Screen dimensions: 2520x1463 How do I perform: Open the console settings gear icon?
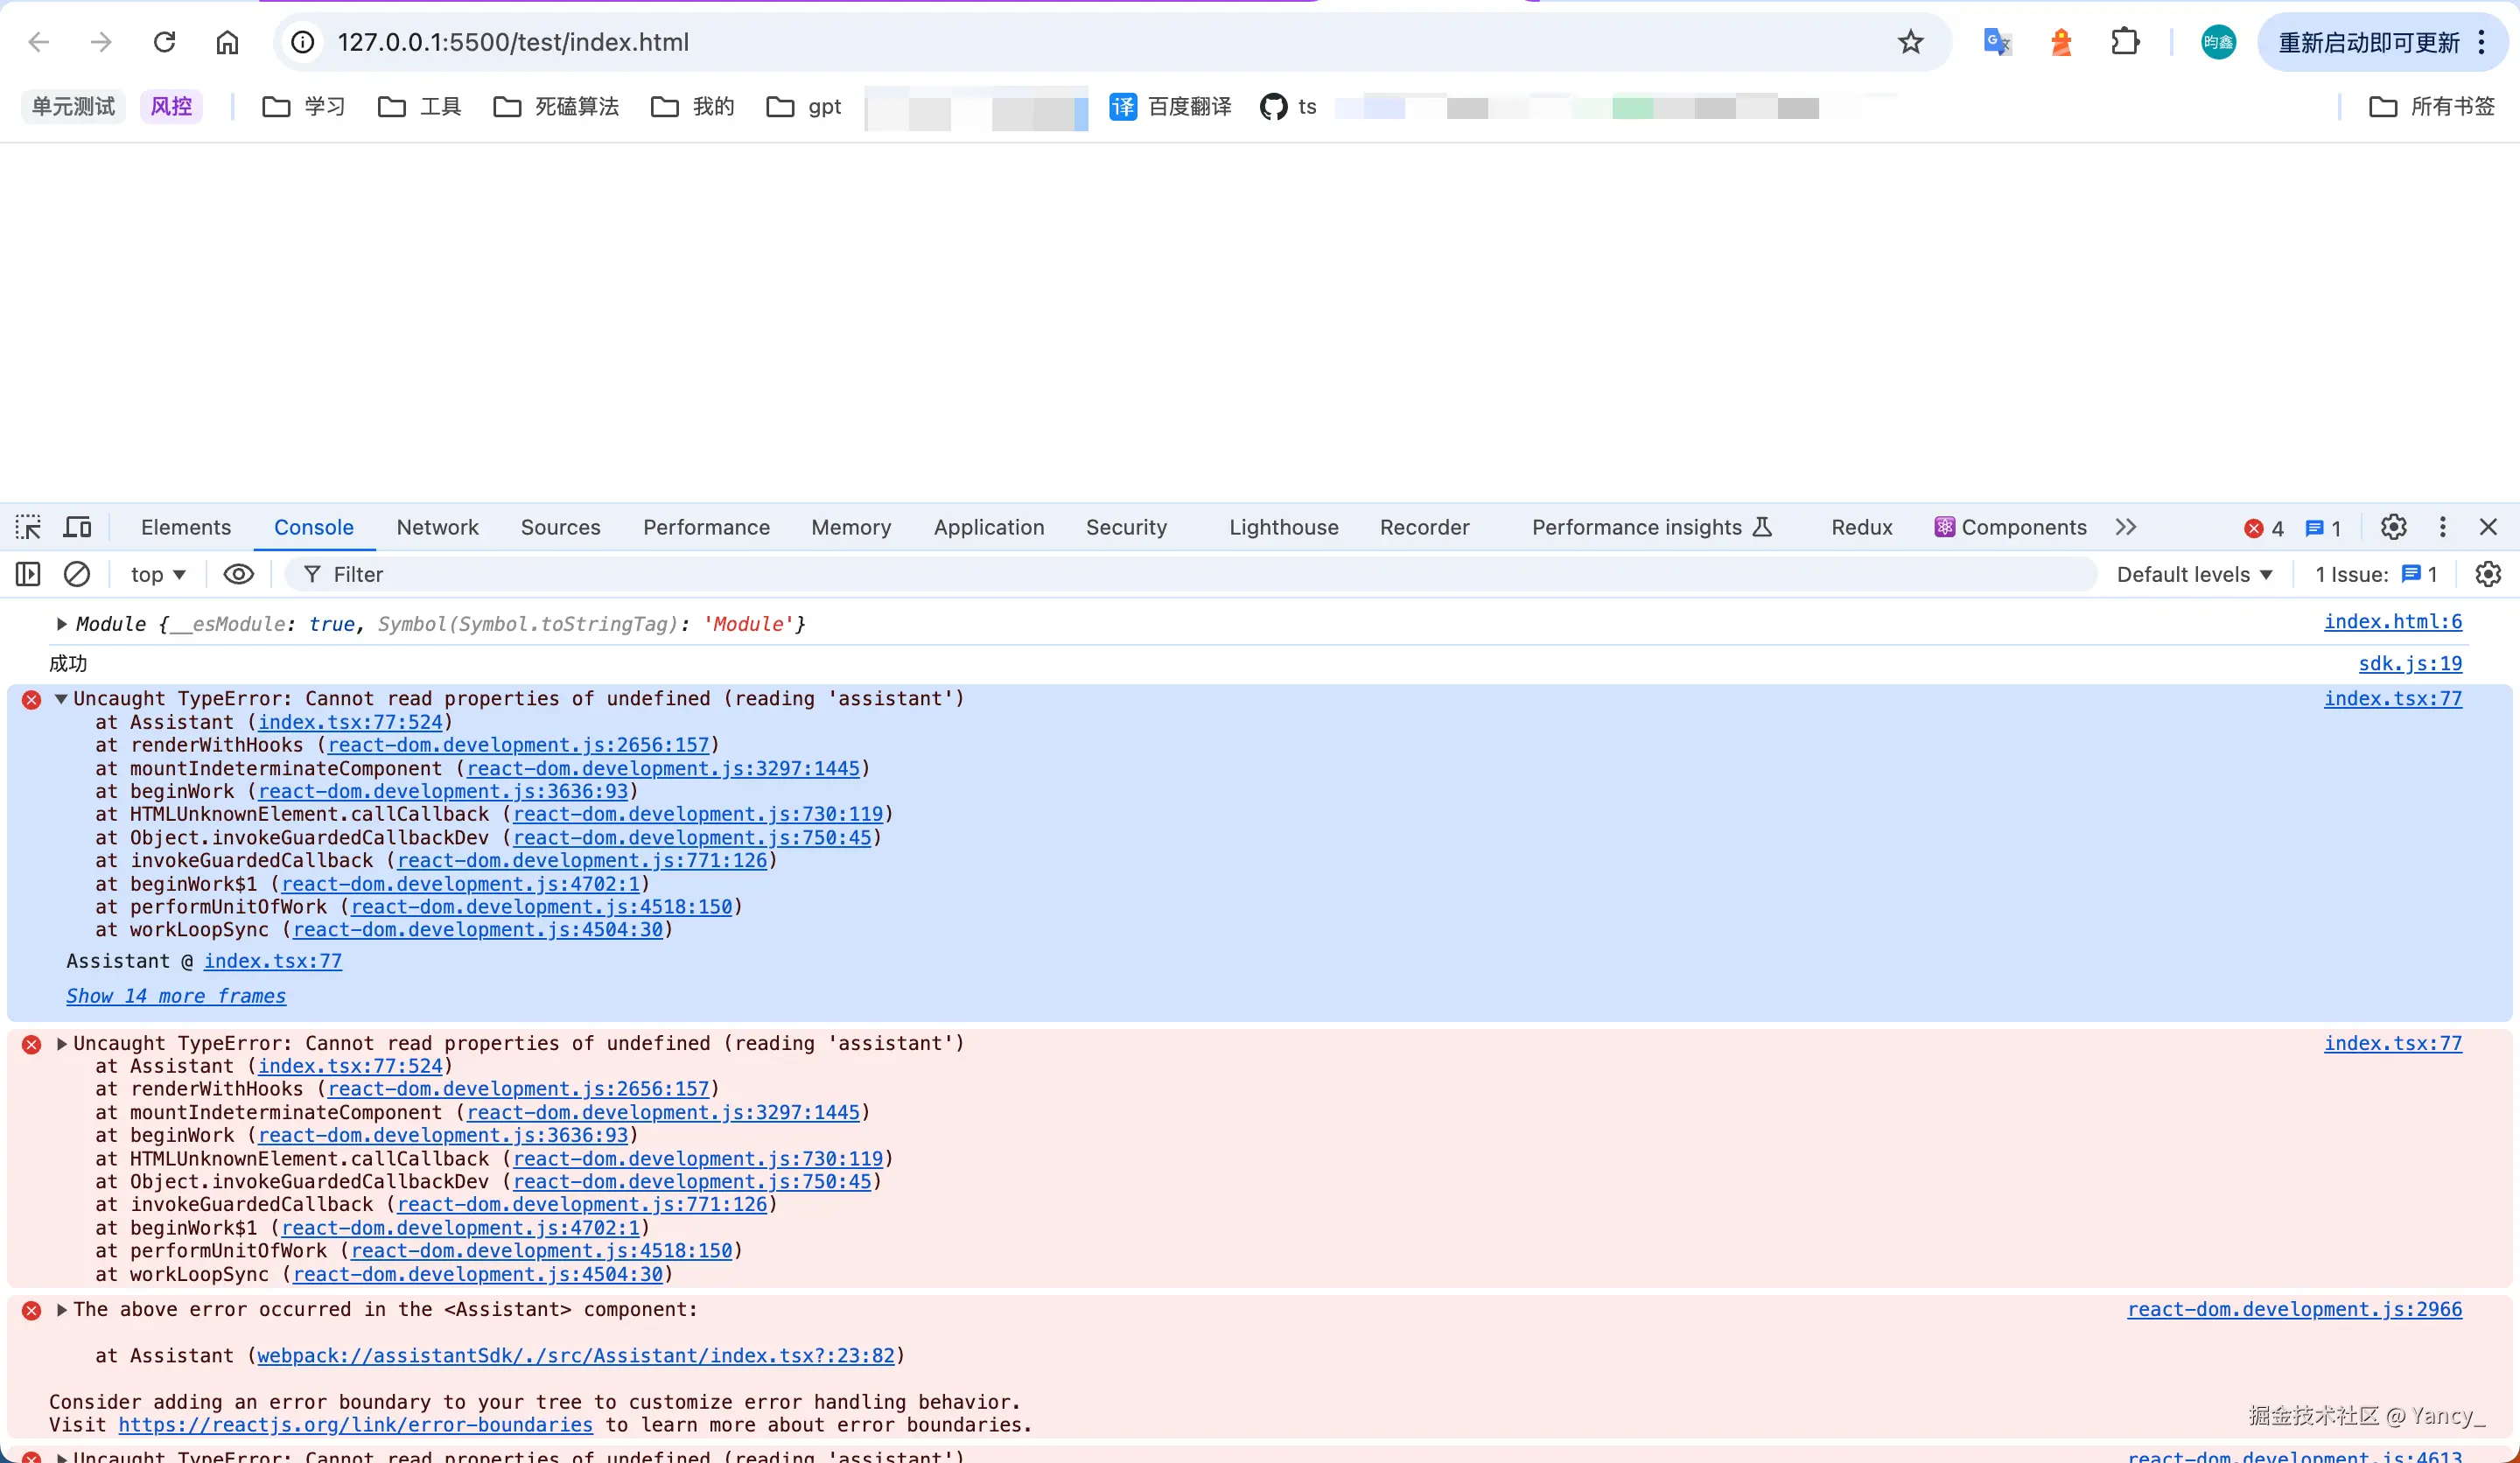point(2488,574)
